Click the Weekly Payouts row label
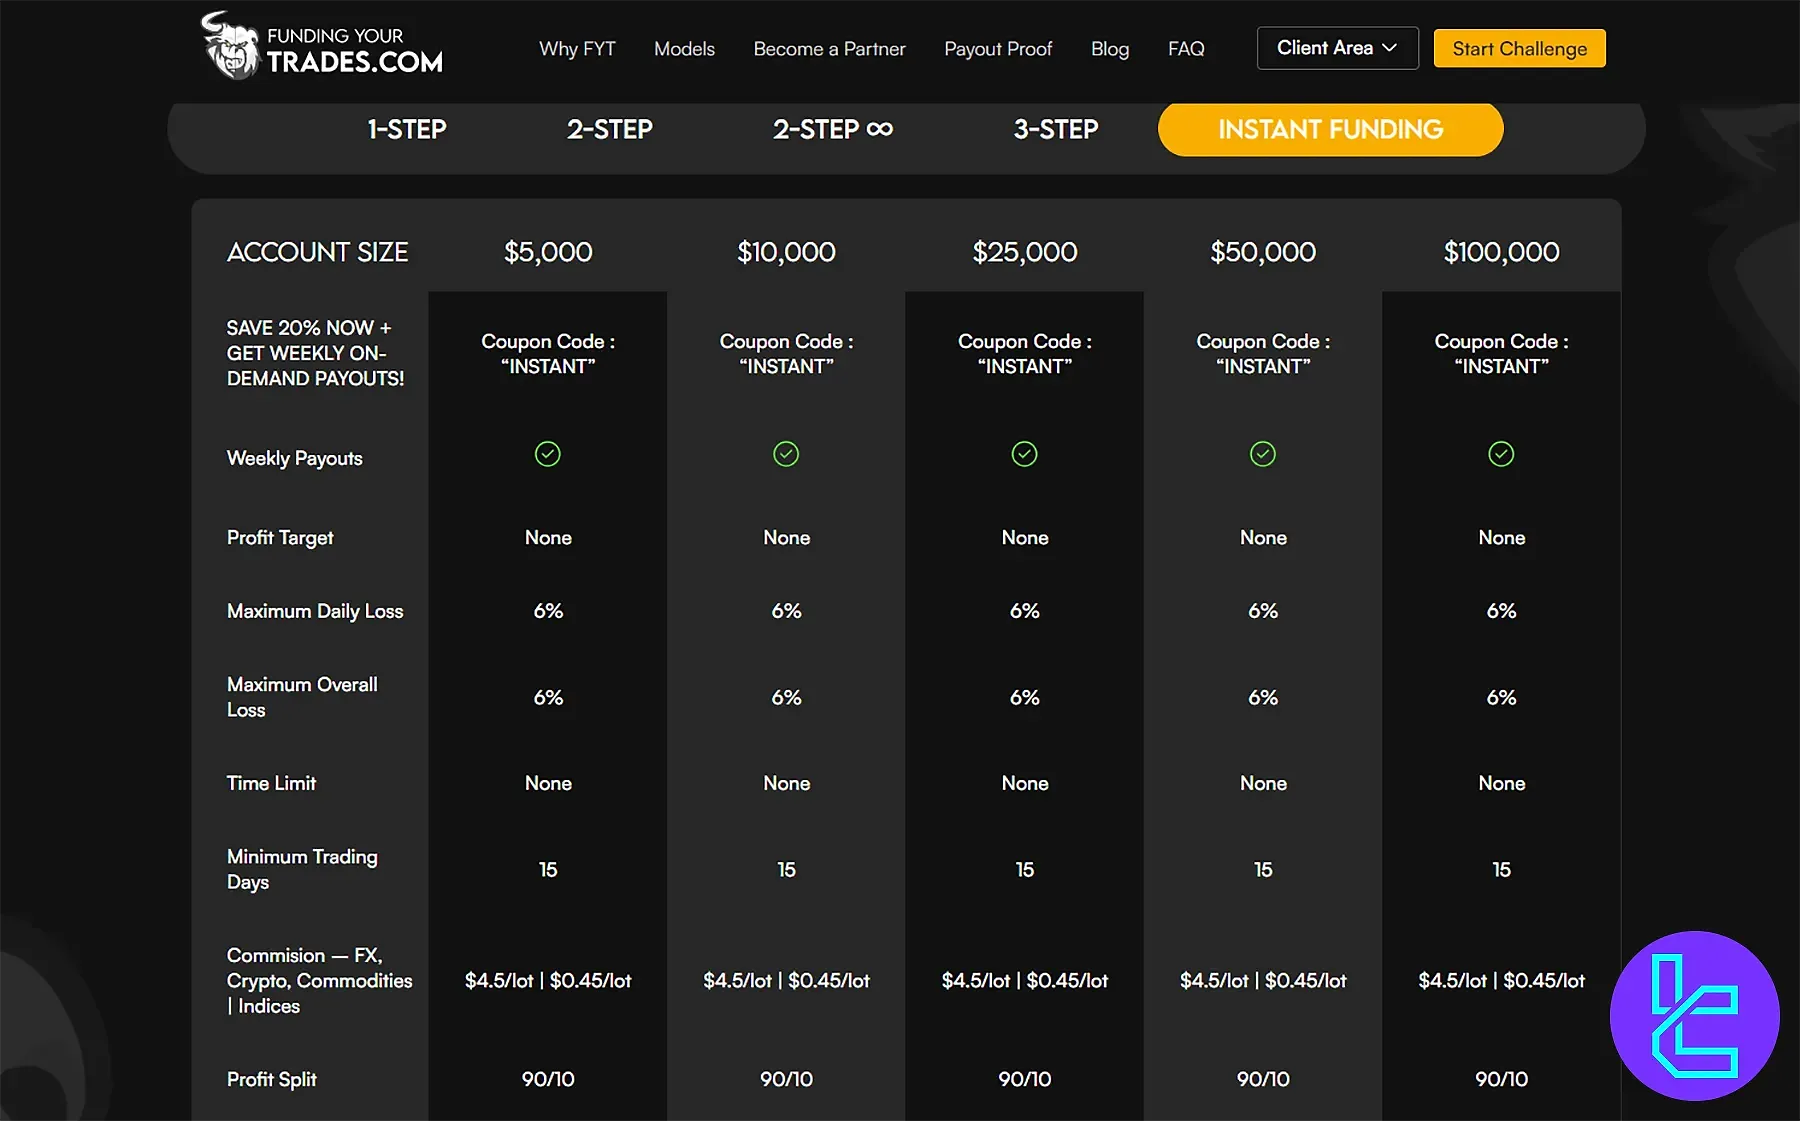Image resolution: width=1800 pixels, height=1121 pixels. point(294,458)
